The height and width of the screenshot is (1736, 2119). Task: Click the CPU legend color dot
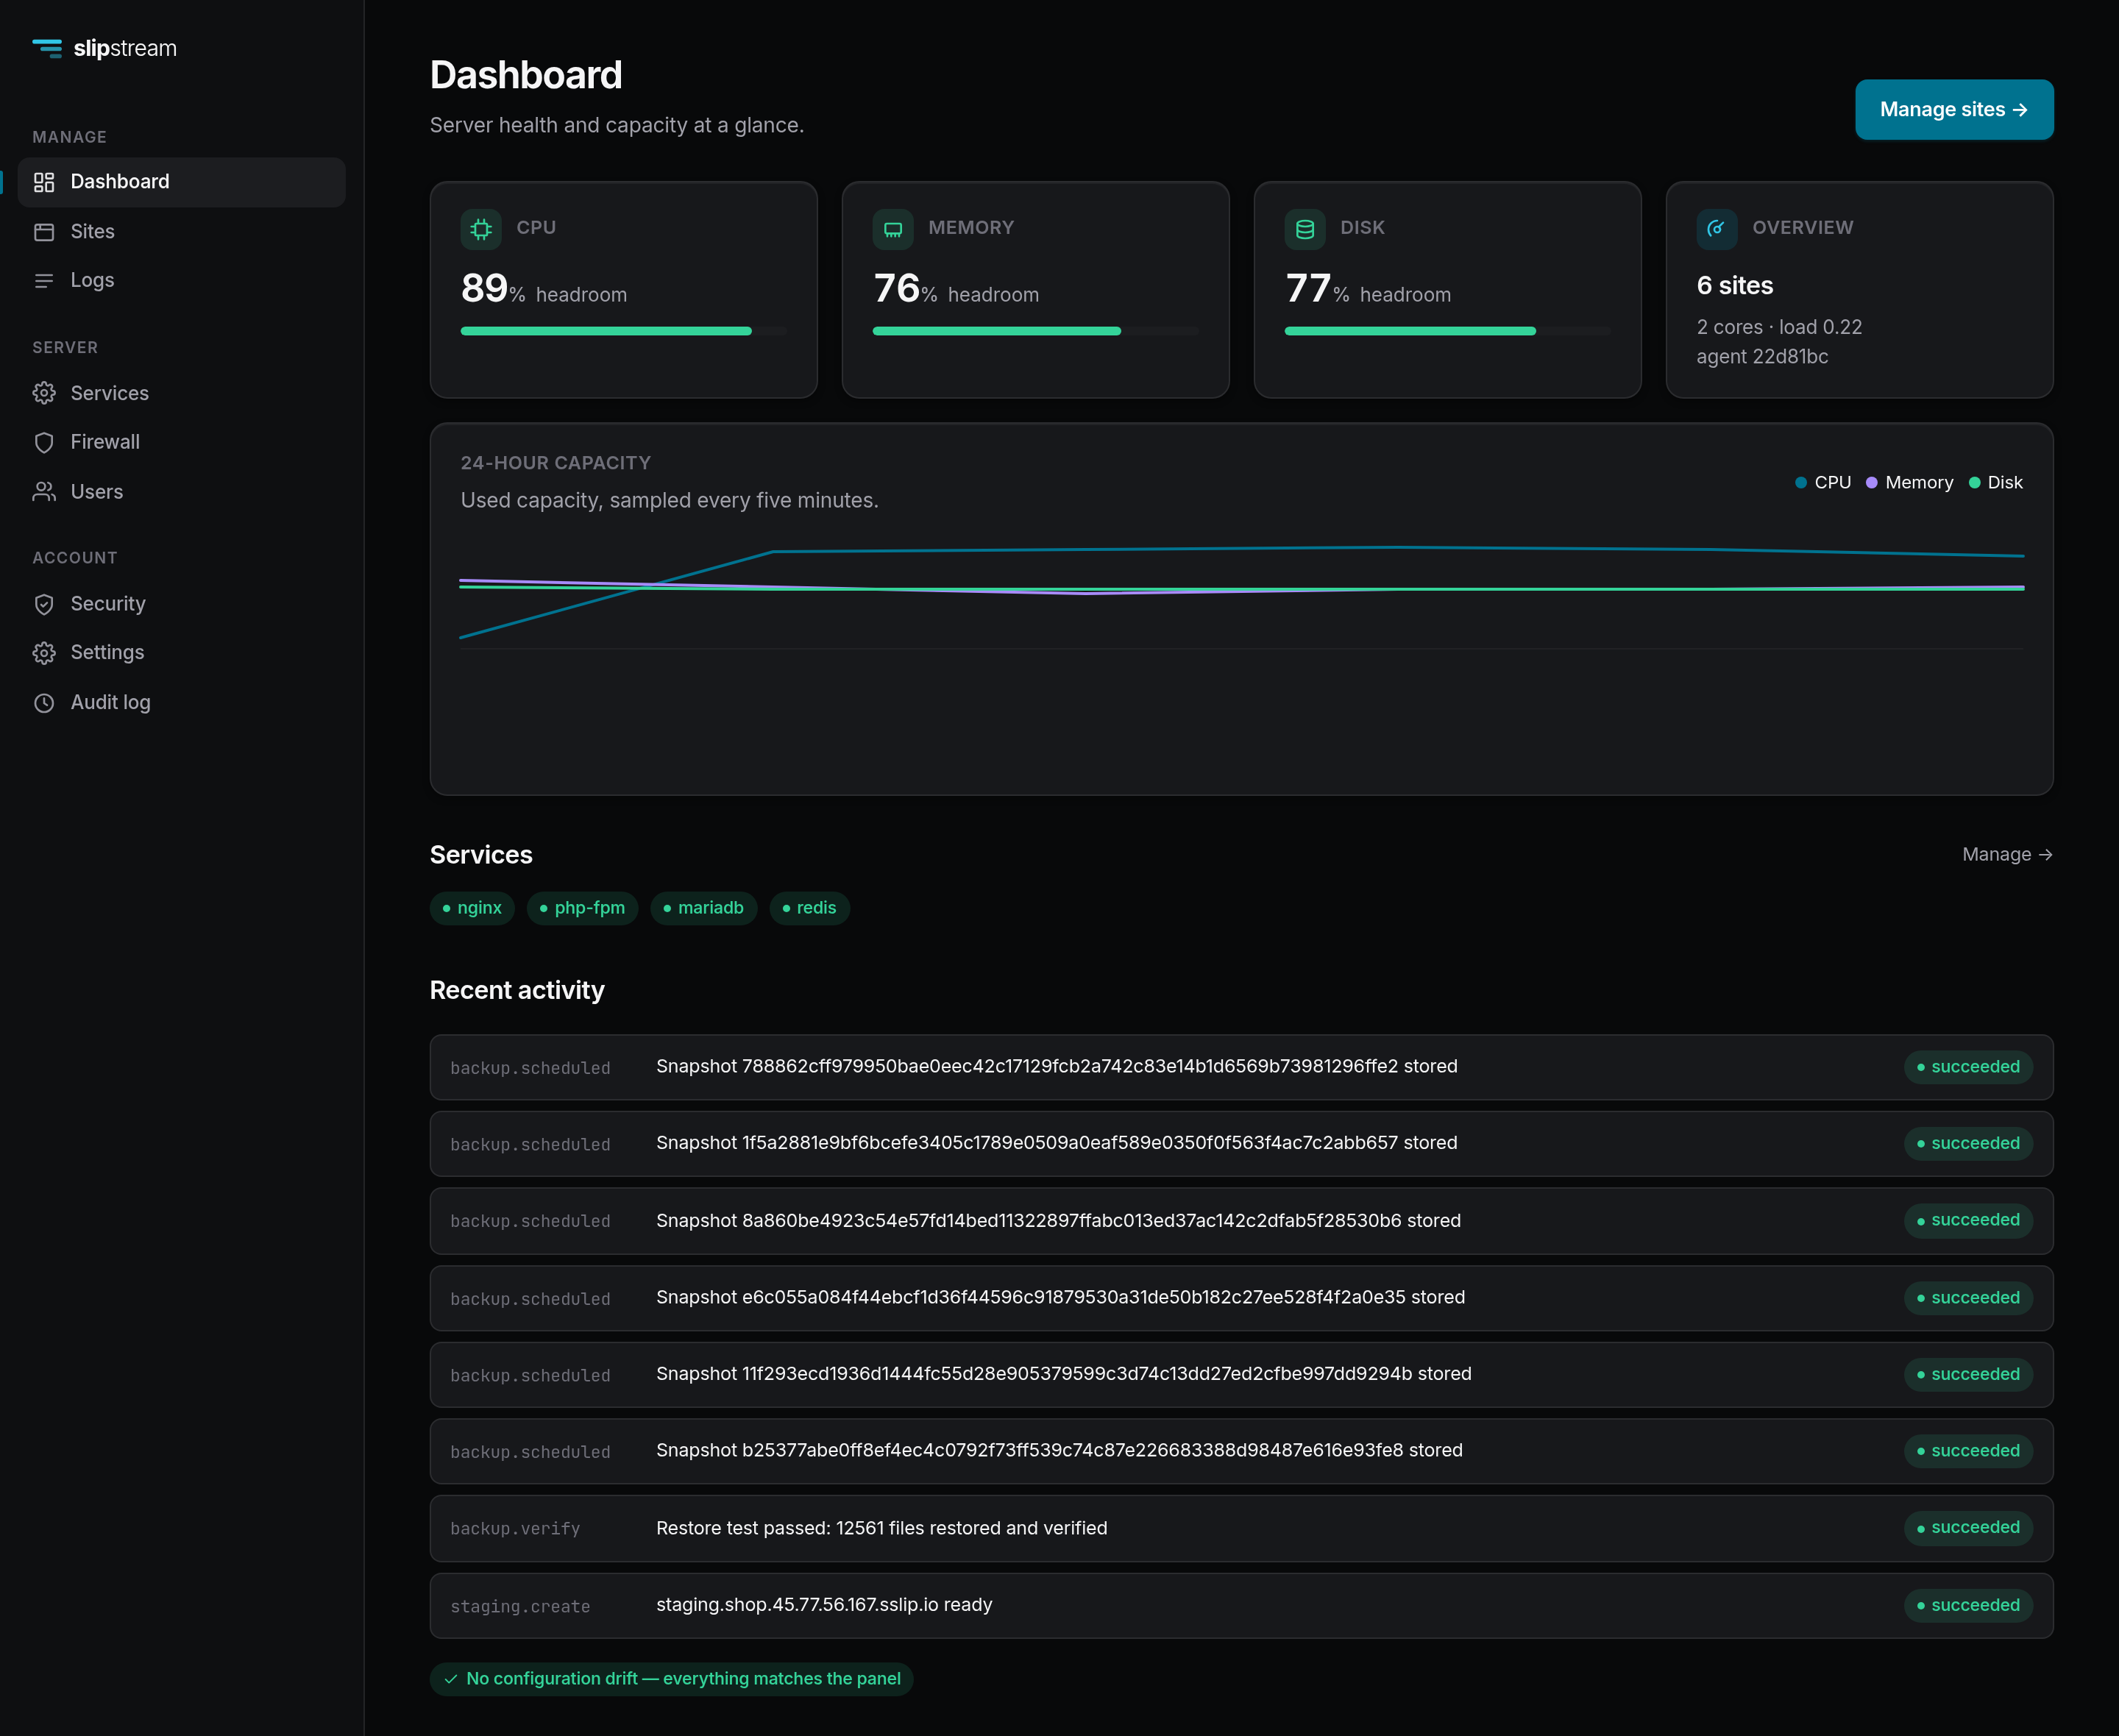(x=1801, y=483)
